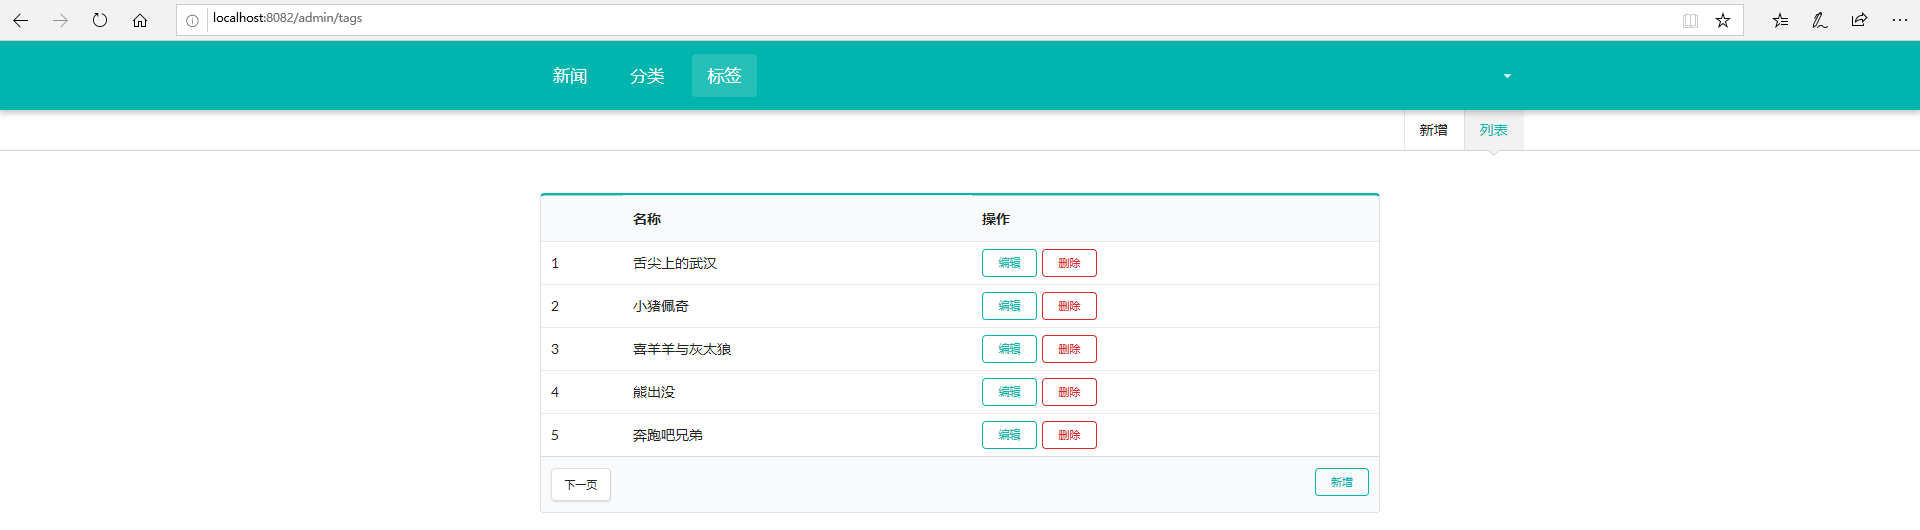
Task: Go back with the browser back arrow
Action: click(x=20, y=20)
